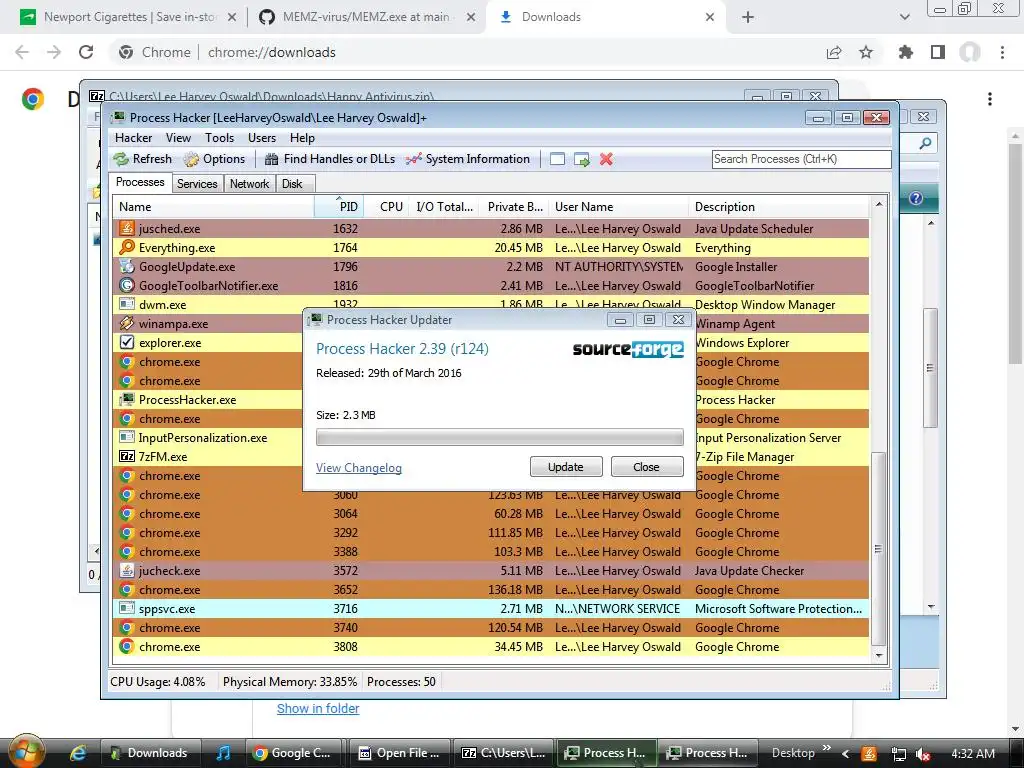This screenshot has height=768, width=1024.
Task: Open the Chrome three-dot menu
Action: [1002, 52]
